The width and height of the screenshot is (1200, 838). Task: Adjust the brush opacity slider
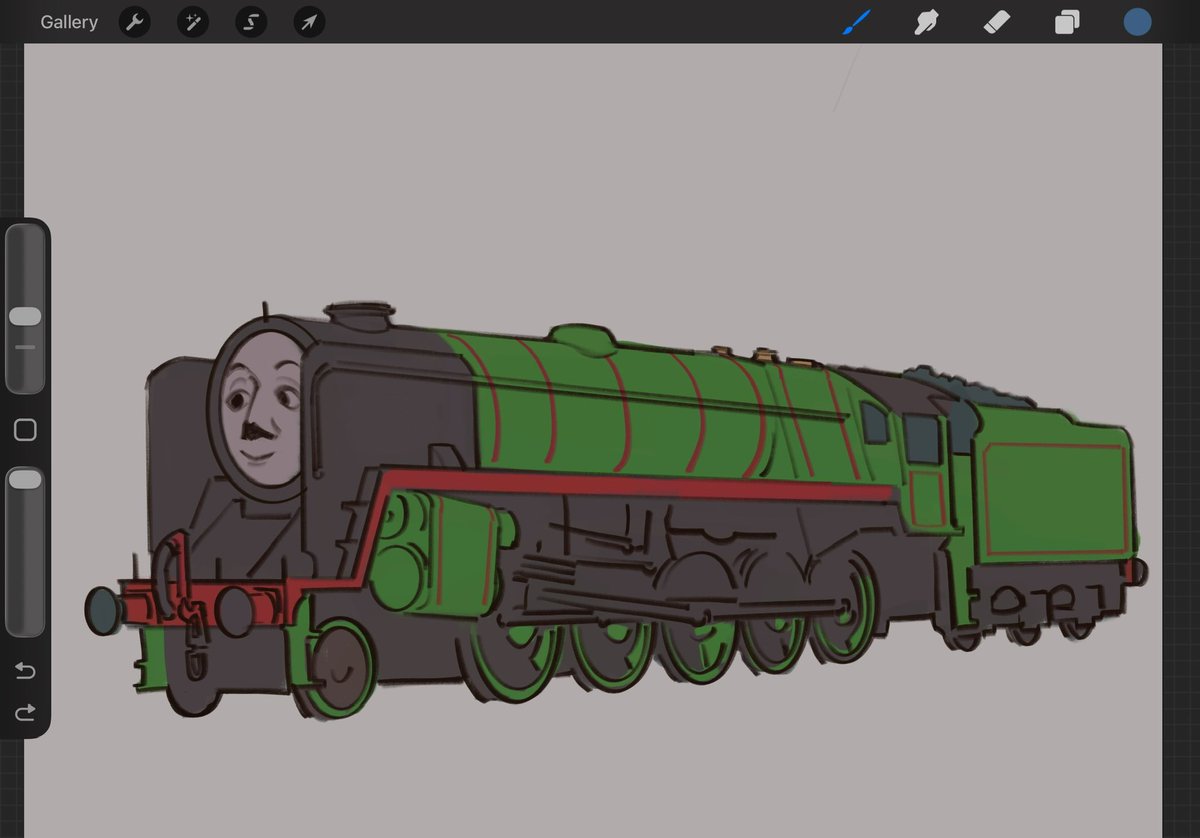tap(25, 478)
